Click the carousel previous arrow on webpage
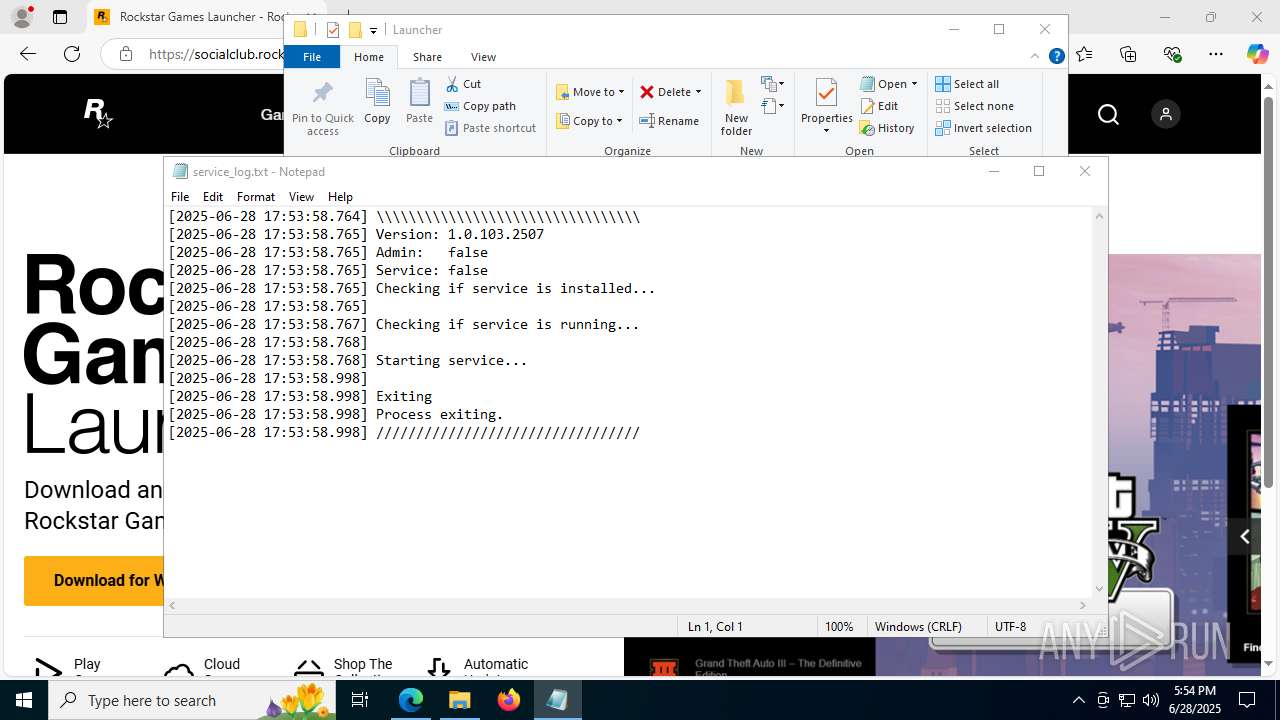Image resolution: width=1280 pixels, height=720 pixels. point(1245,537)
